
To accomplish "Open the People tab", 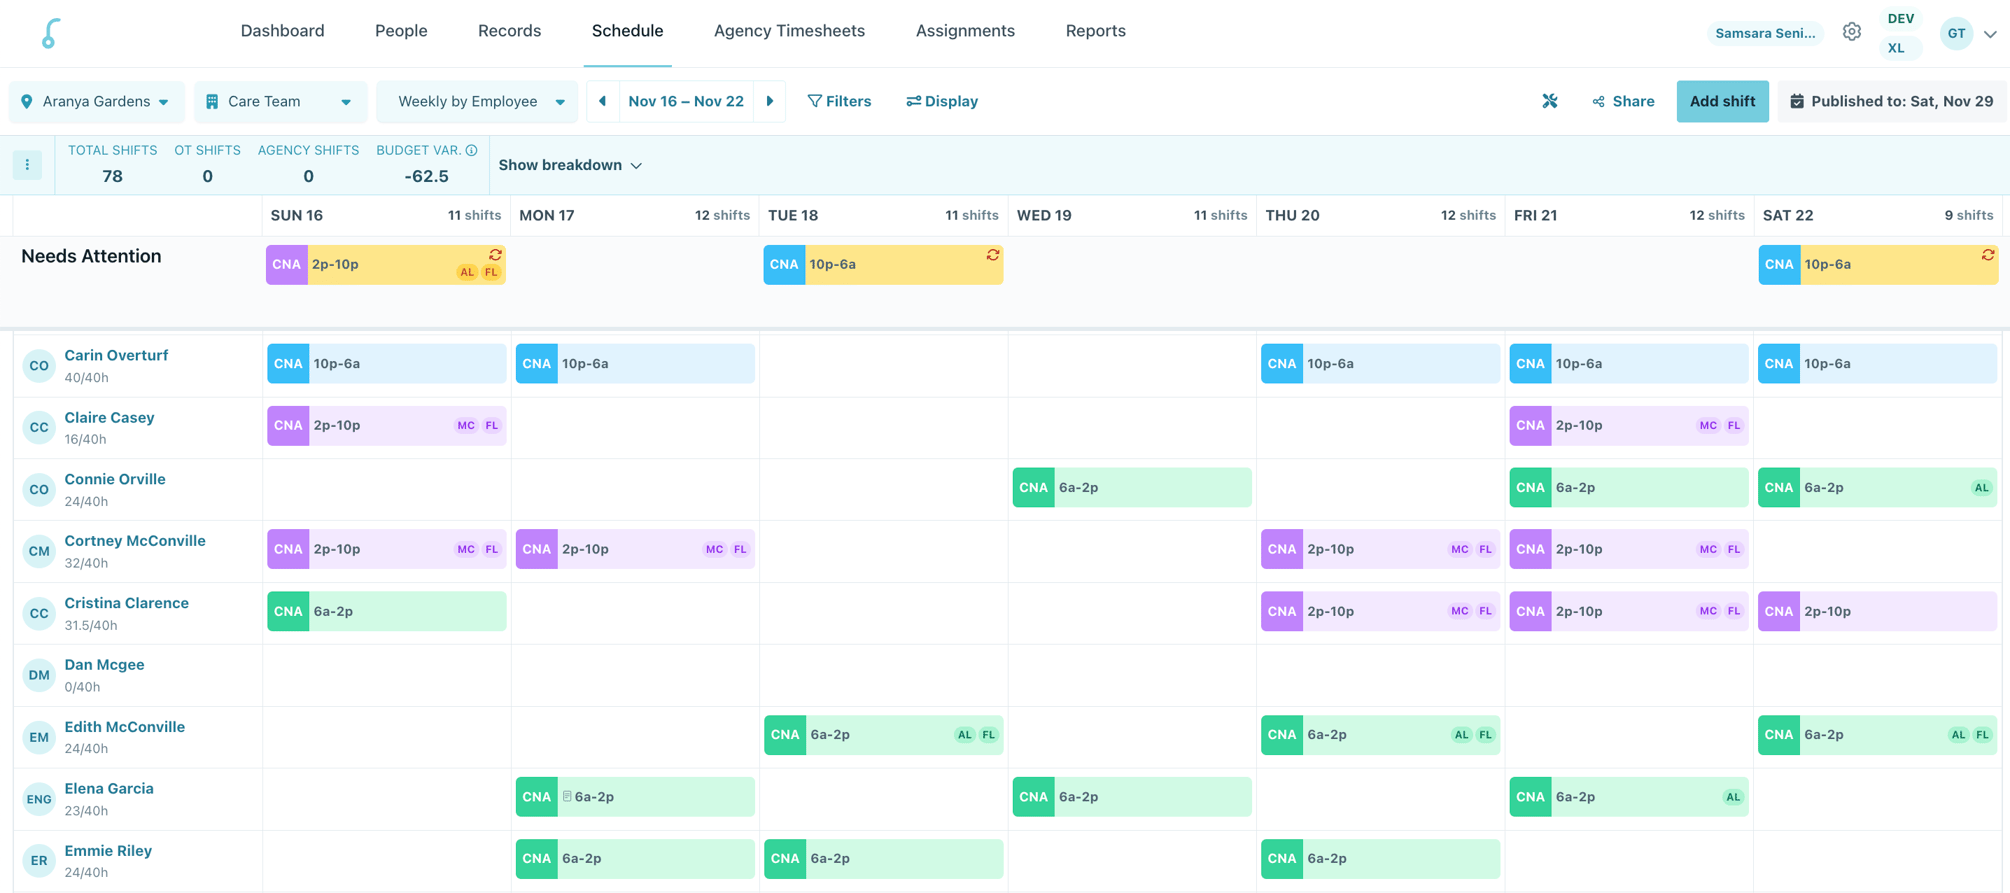I will point(401,31).
